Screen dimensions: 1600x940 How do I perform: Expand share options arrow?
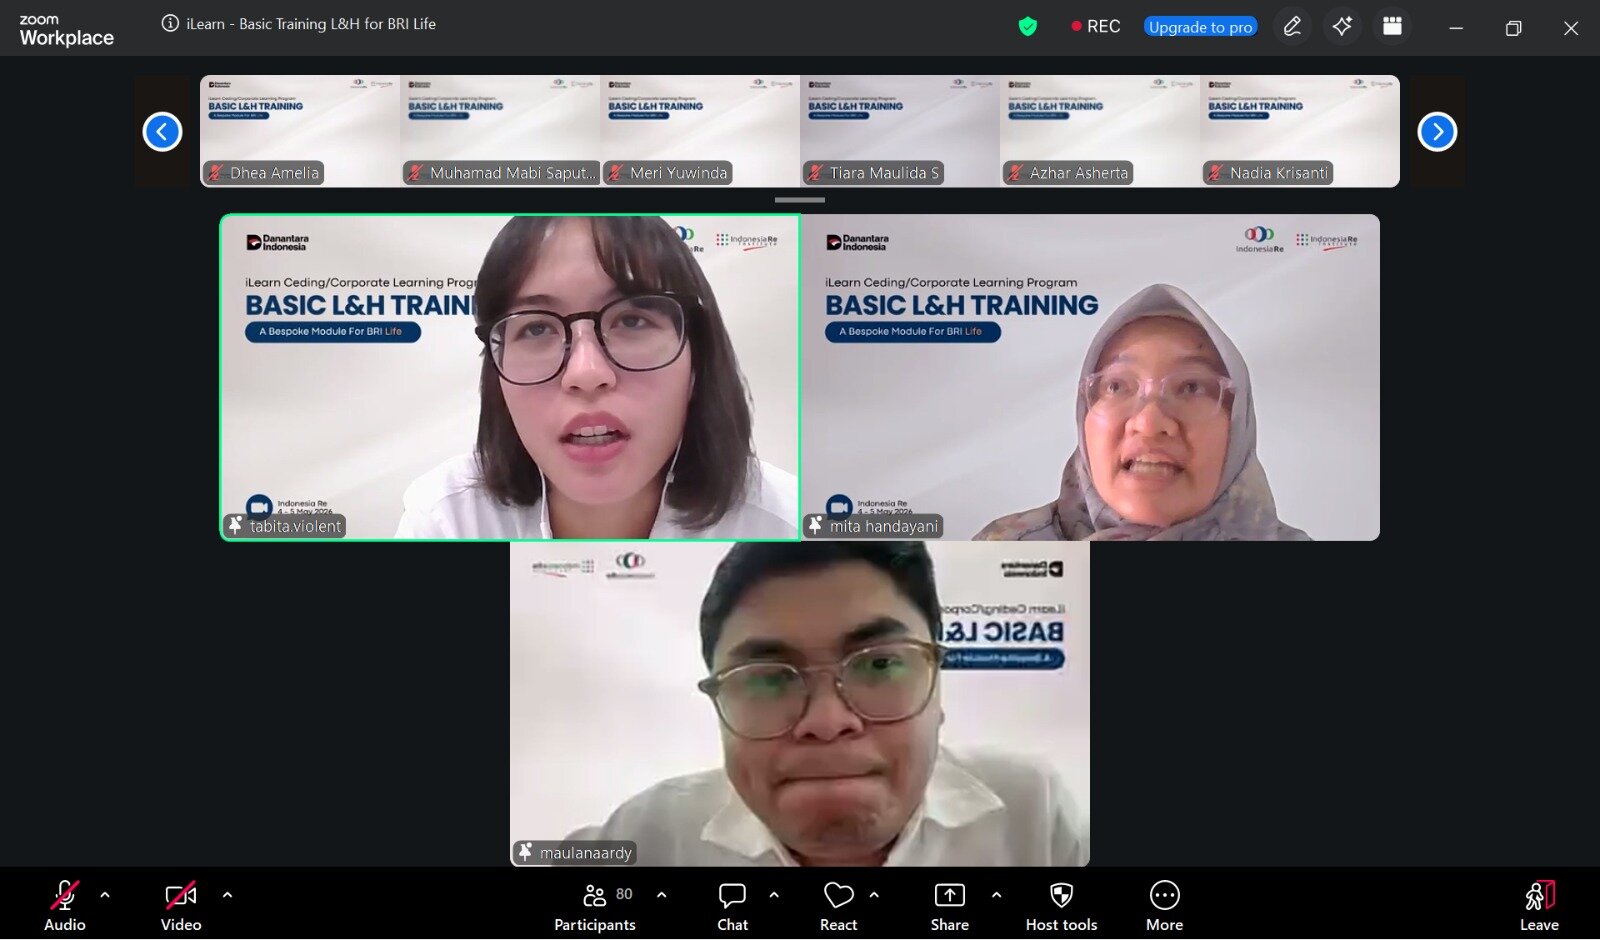coord(996,895)
